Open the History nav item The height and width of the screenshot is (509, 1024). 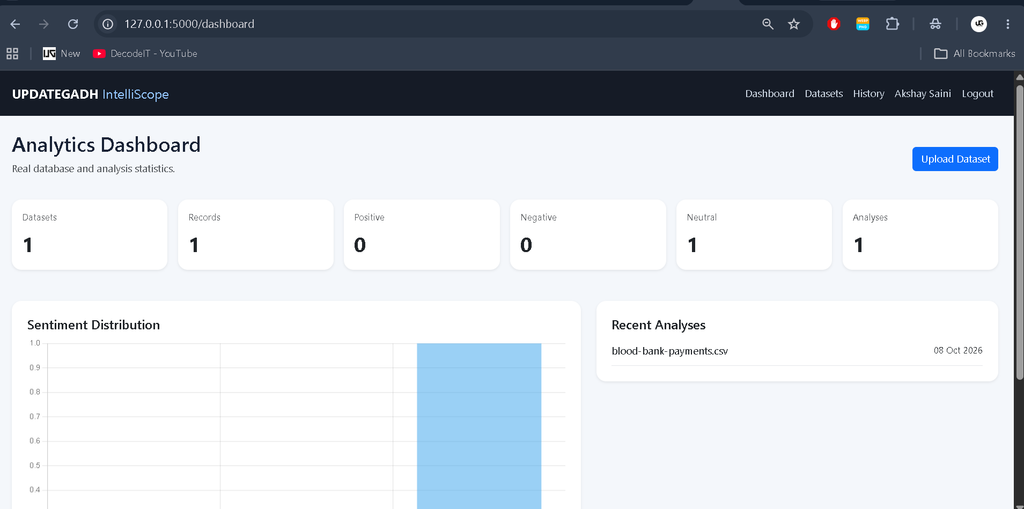(x=869, y=94)
